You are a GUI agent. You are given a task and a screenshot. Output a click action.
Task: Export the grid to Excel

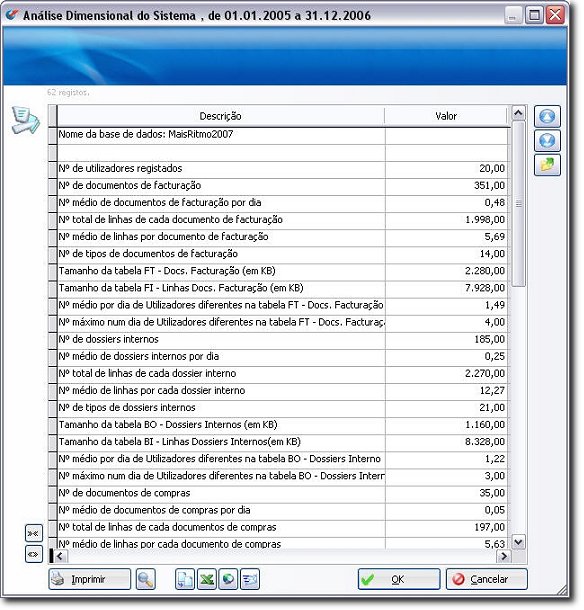pos(207,579)
